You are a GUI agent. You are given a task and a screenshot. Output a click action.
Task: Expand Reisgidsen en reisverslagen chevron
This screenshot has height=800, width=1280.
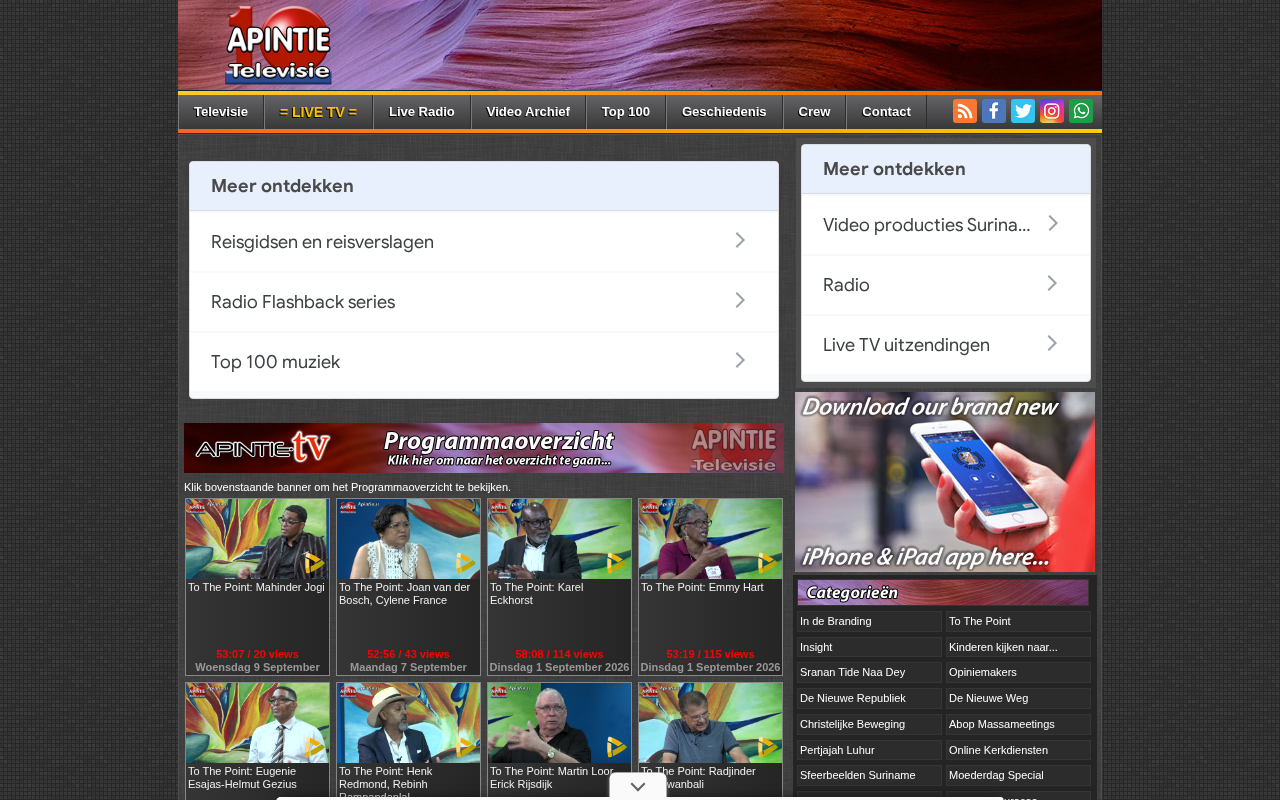tap(740, 240)
